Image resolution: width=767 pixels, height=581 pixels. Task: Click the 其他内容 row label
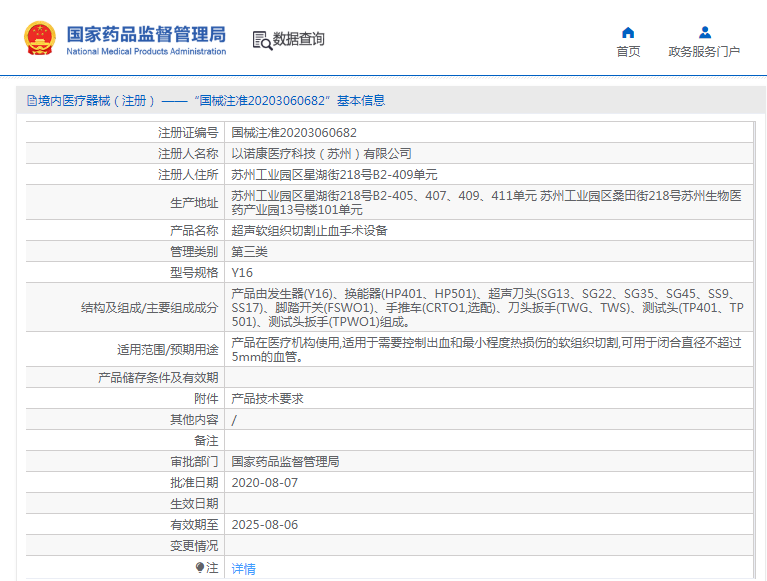click(194, 420)
